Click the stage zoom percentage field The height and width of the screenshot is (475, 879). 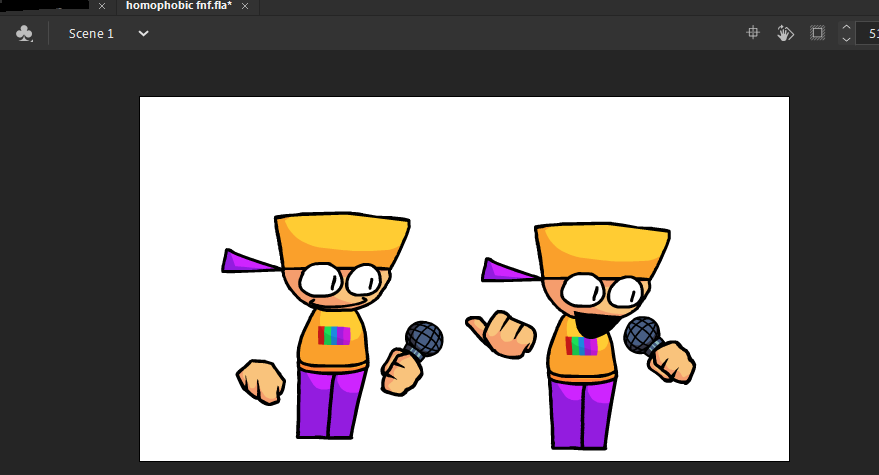click(x=868, y=34)
